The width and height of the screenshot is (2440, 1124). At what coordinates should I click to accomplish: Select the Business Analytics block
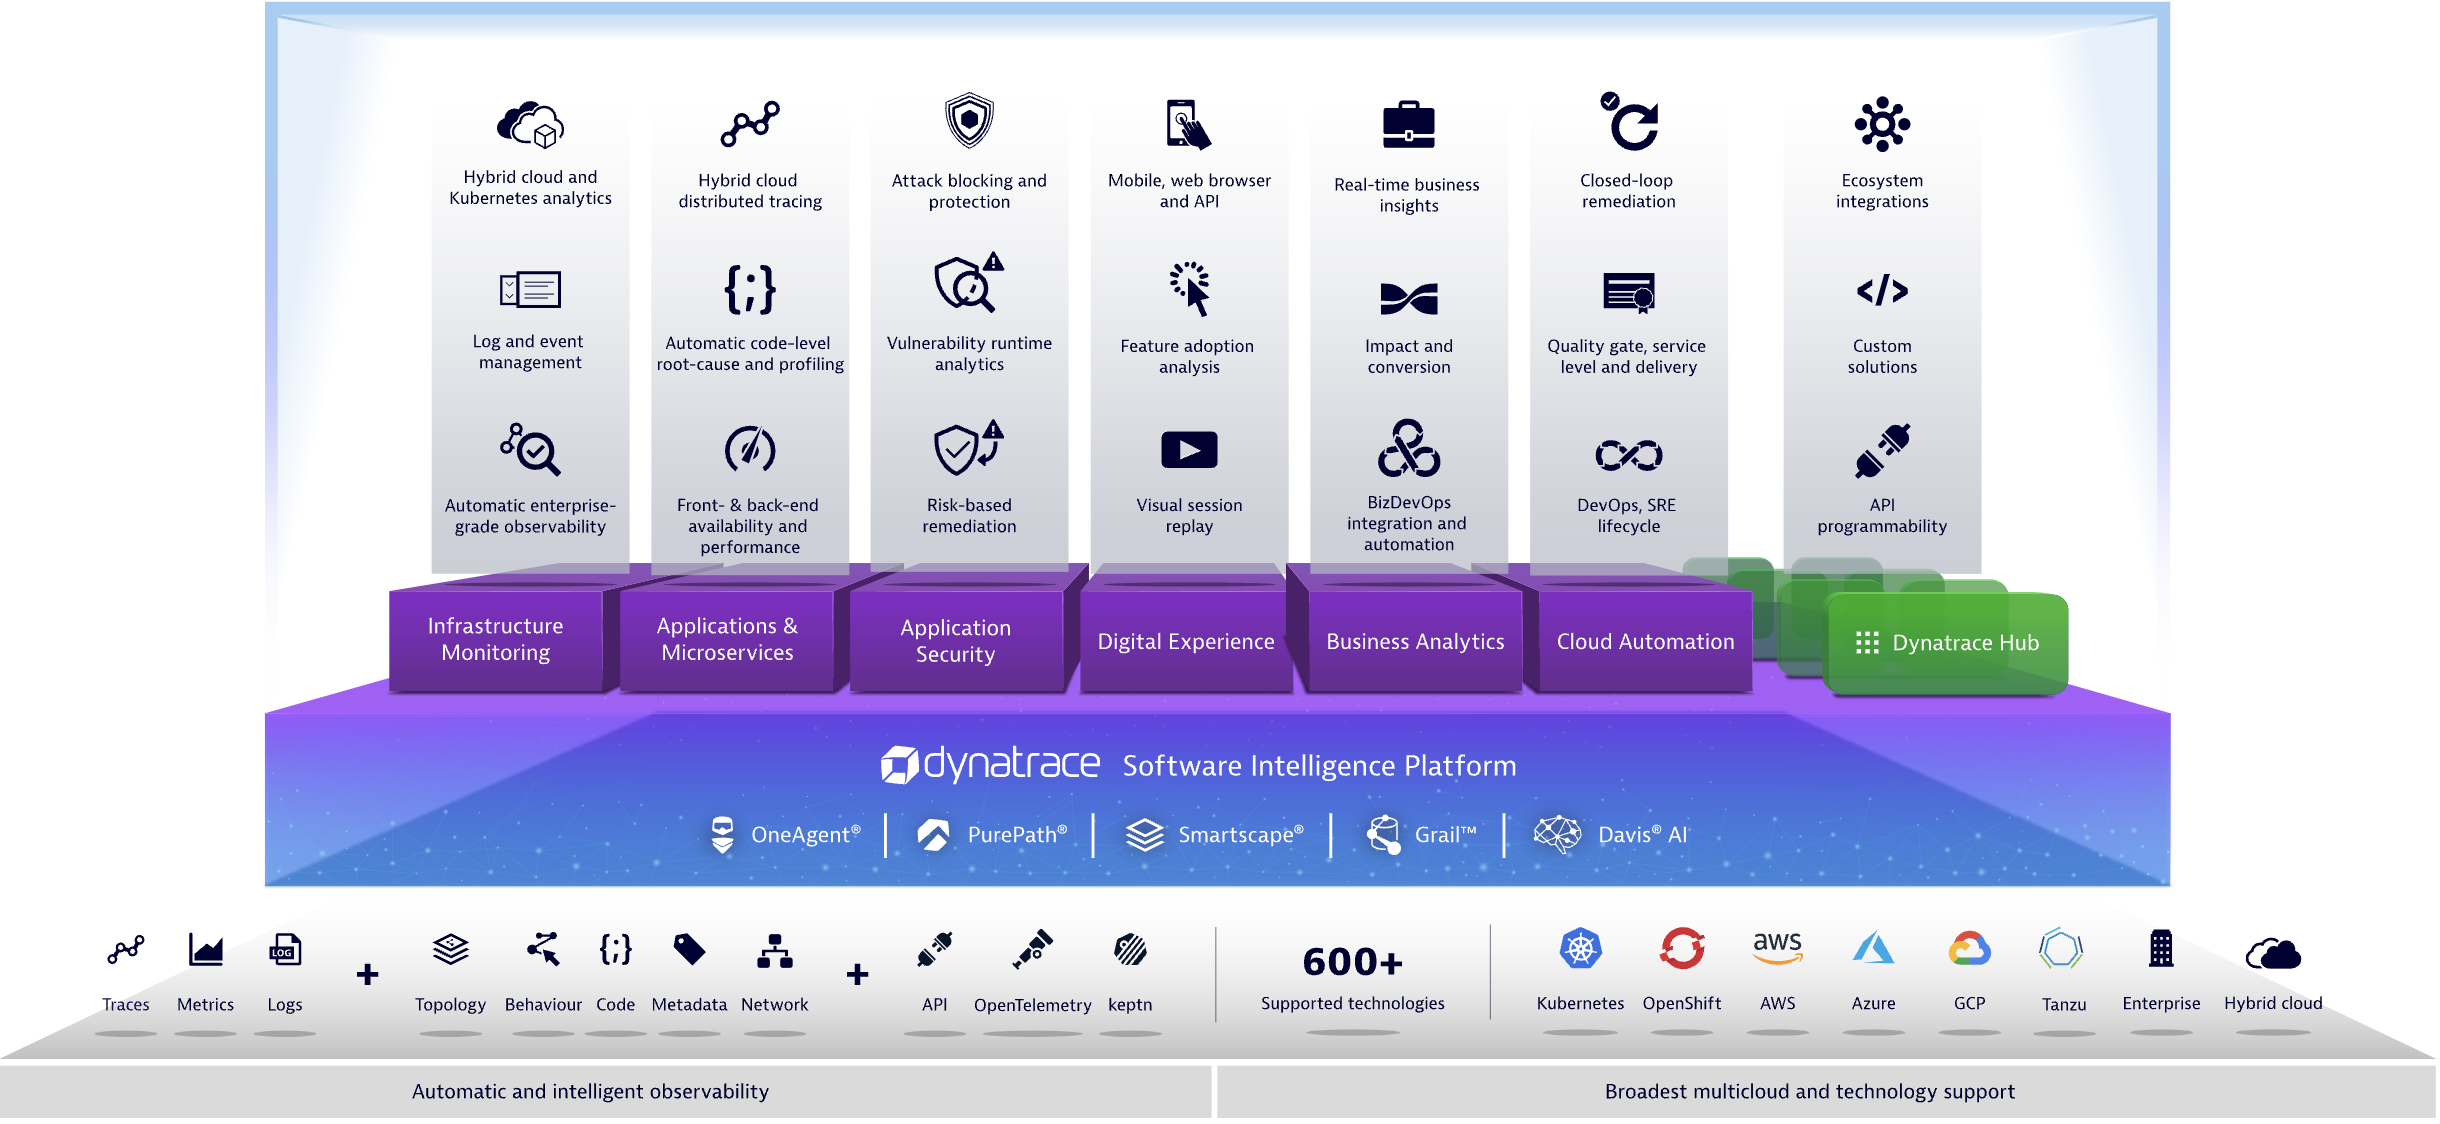tap(1415, 641)
